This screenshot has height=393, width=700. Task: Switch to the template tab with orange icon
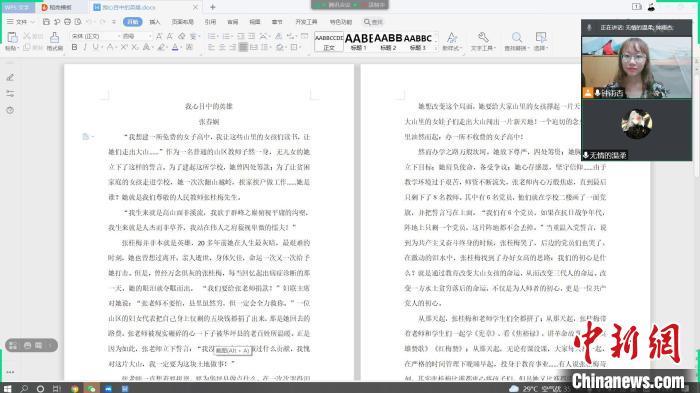(57, 7)
